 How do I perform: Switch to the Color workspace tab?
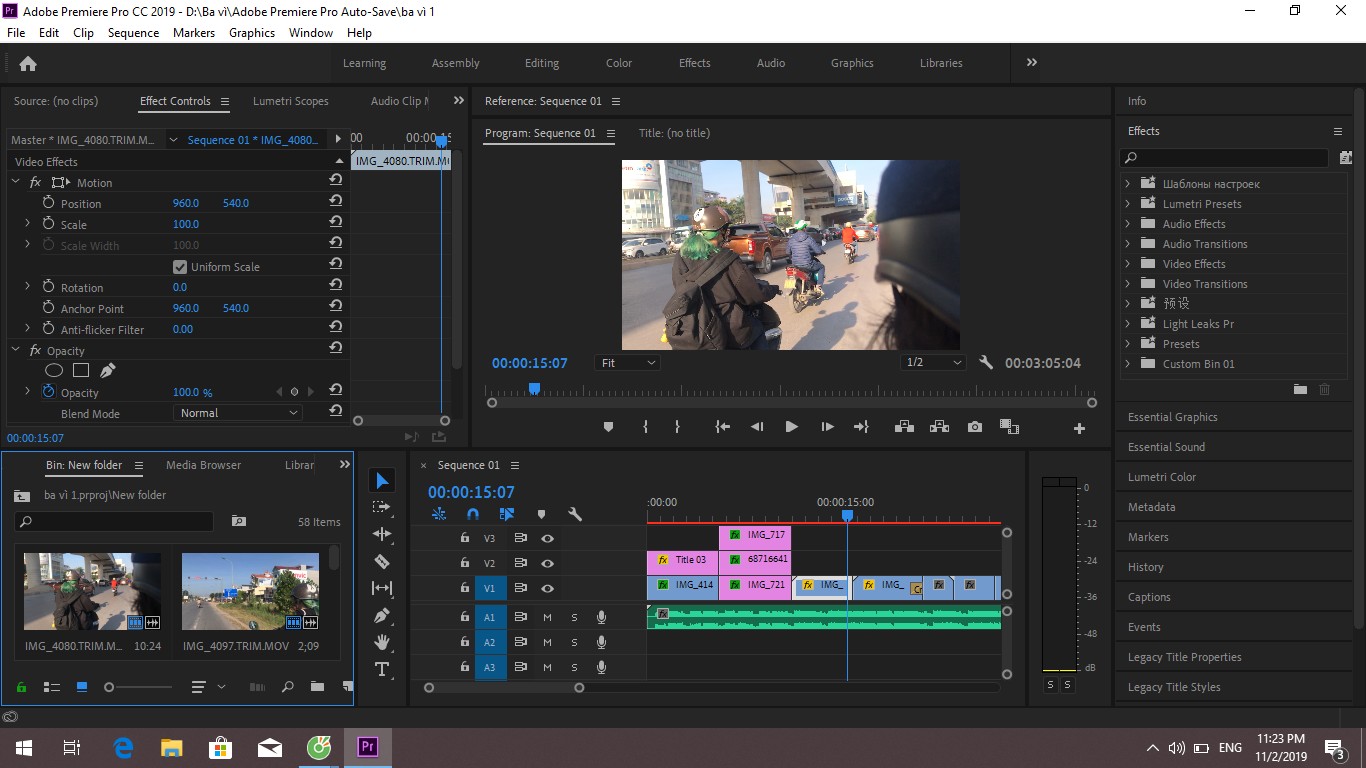(x=619, y=63)
